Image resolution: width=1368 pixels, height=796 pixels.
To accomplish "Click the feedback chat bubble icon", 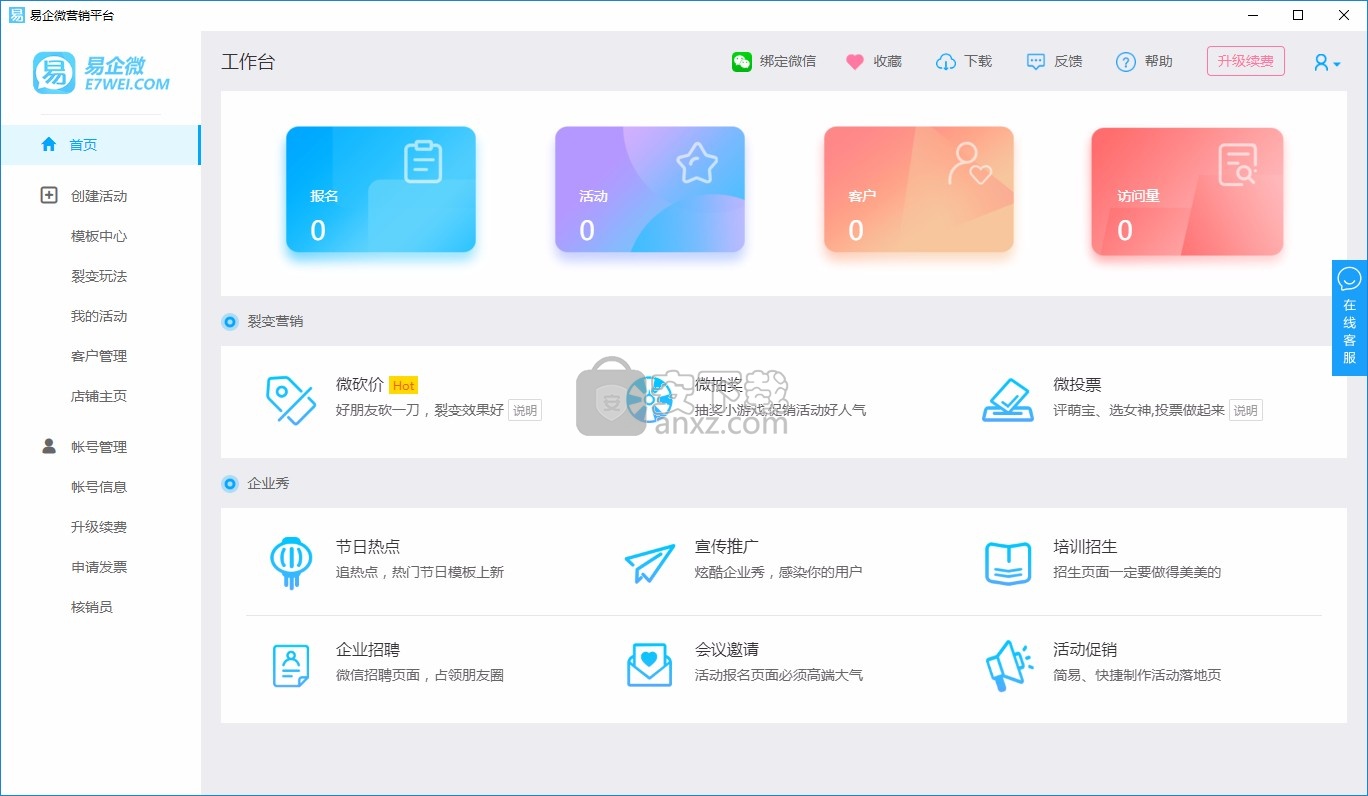I will [x=1036, y=62].
